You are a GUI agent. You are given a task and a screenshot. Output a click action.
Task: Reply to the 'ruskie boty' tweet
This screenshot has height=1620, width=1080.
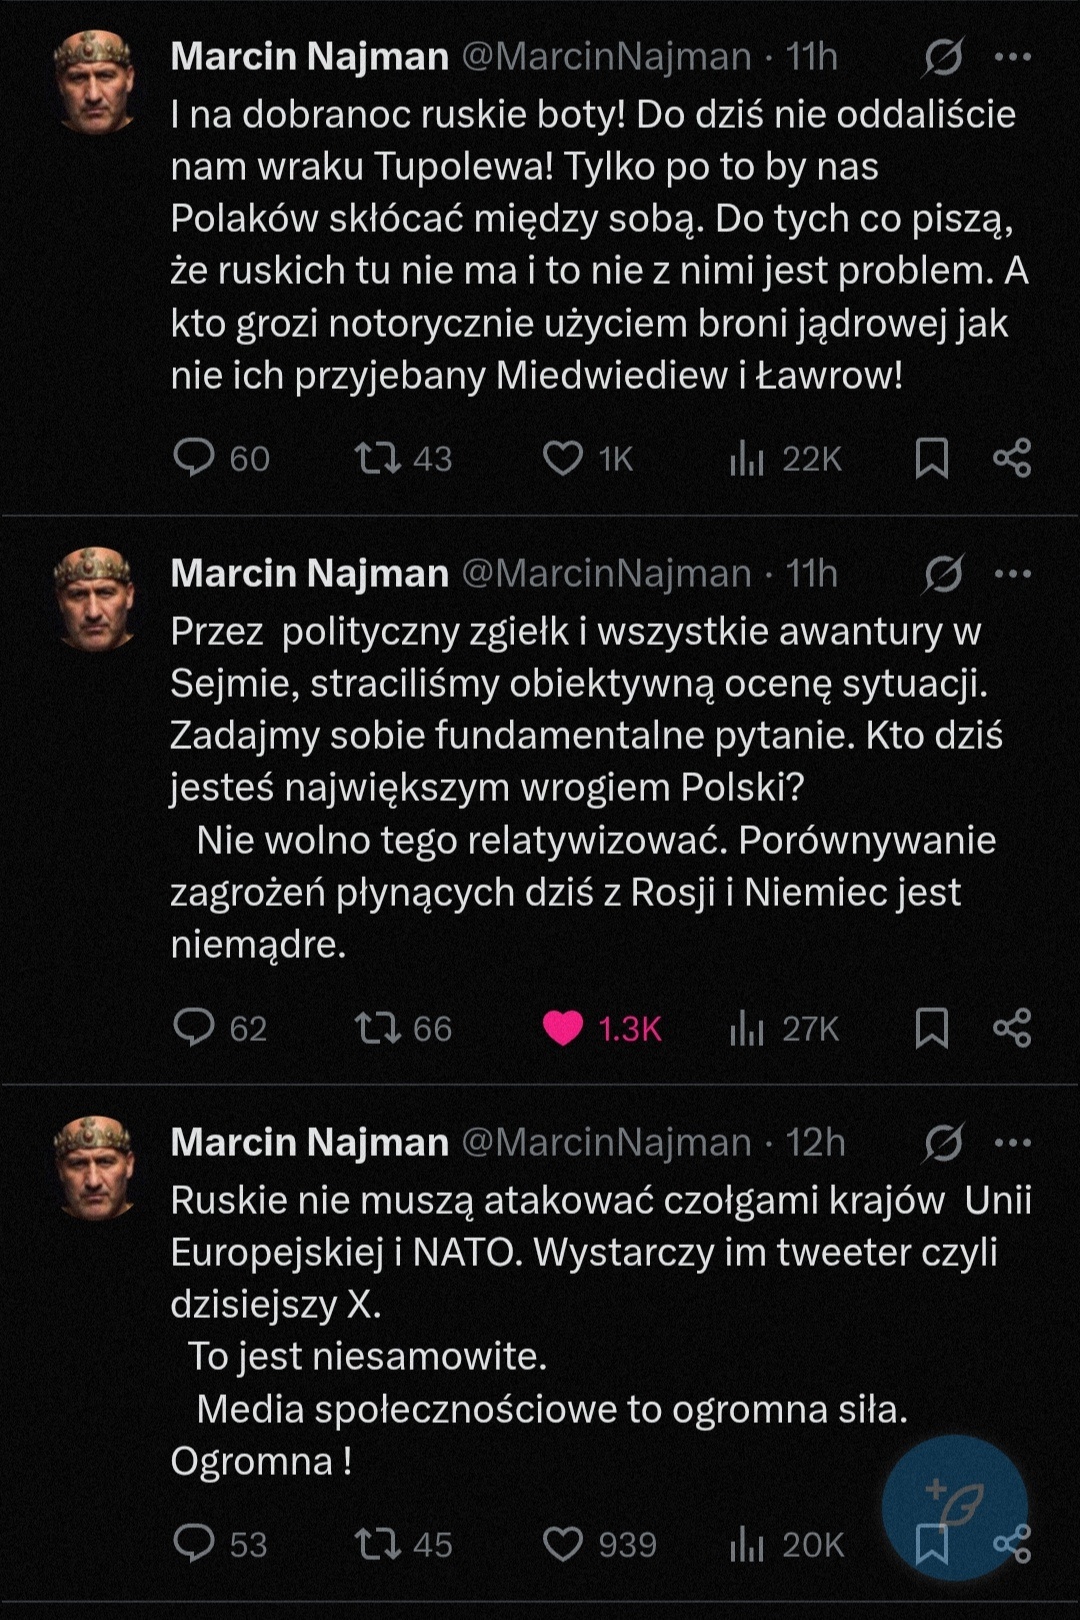[x=194, y=458]
